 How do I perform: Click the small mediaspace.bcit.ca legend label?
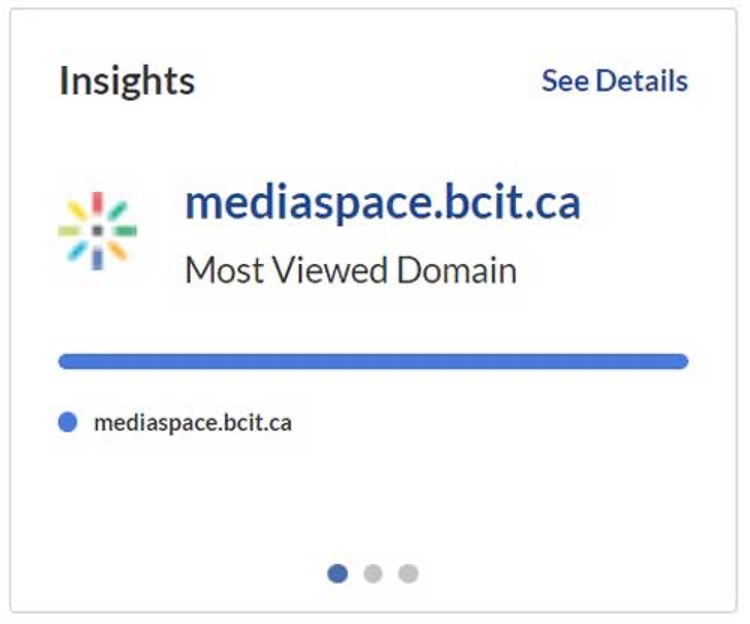coord(193,423)
